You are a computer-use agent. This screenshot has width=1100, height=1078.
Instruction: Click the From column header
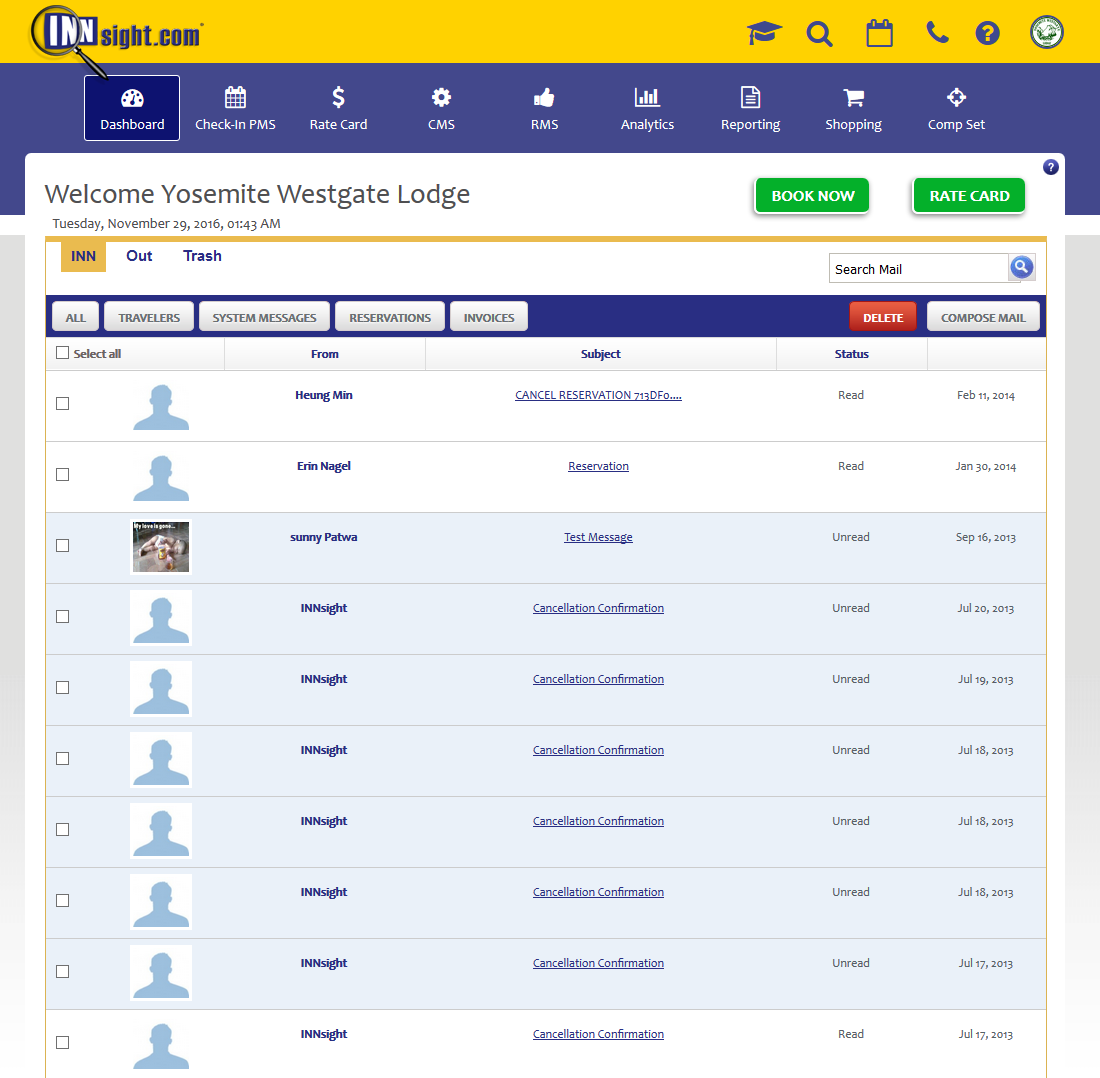tap(325, 354)
